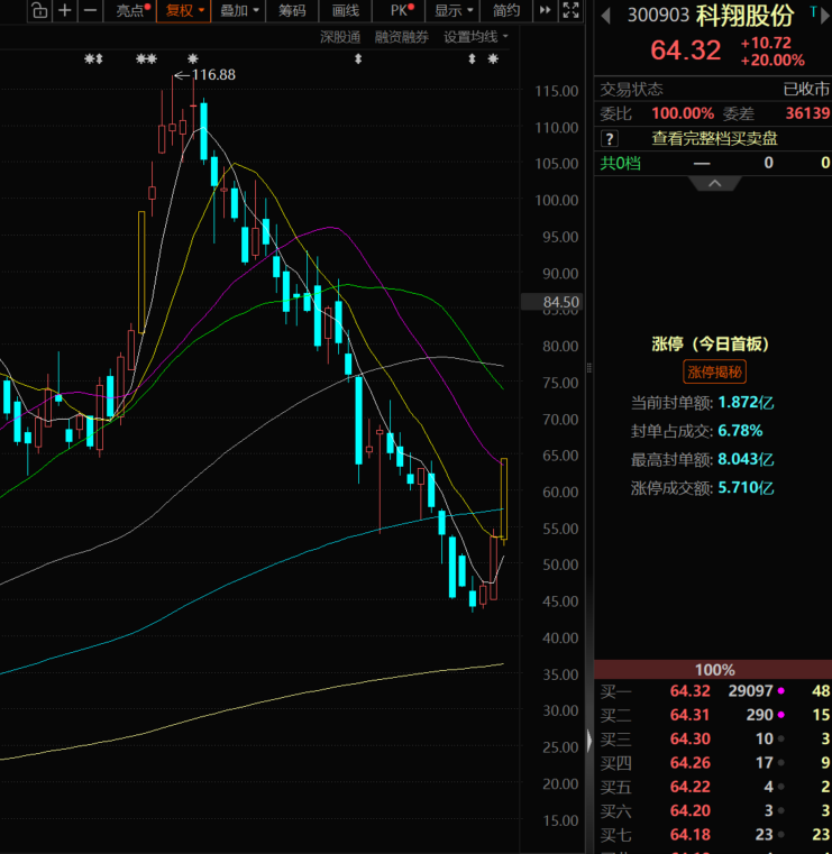Click 最高封单额 value 8.043亿
Image resolution: width=832 pixels, height=854 pixels.
746,459
